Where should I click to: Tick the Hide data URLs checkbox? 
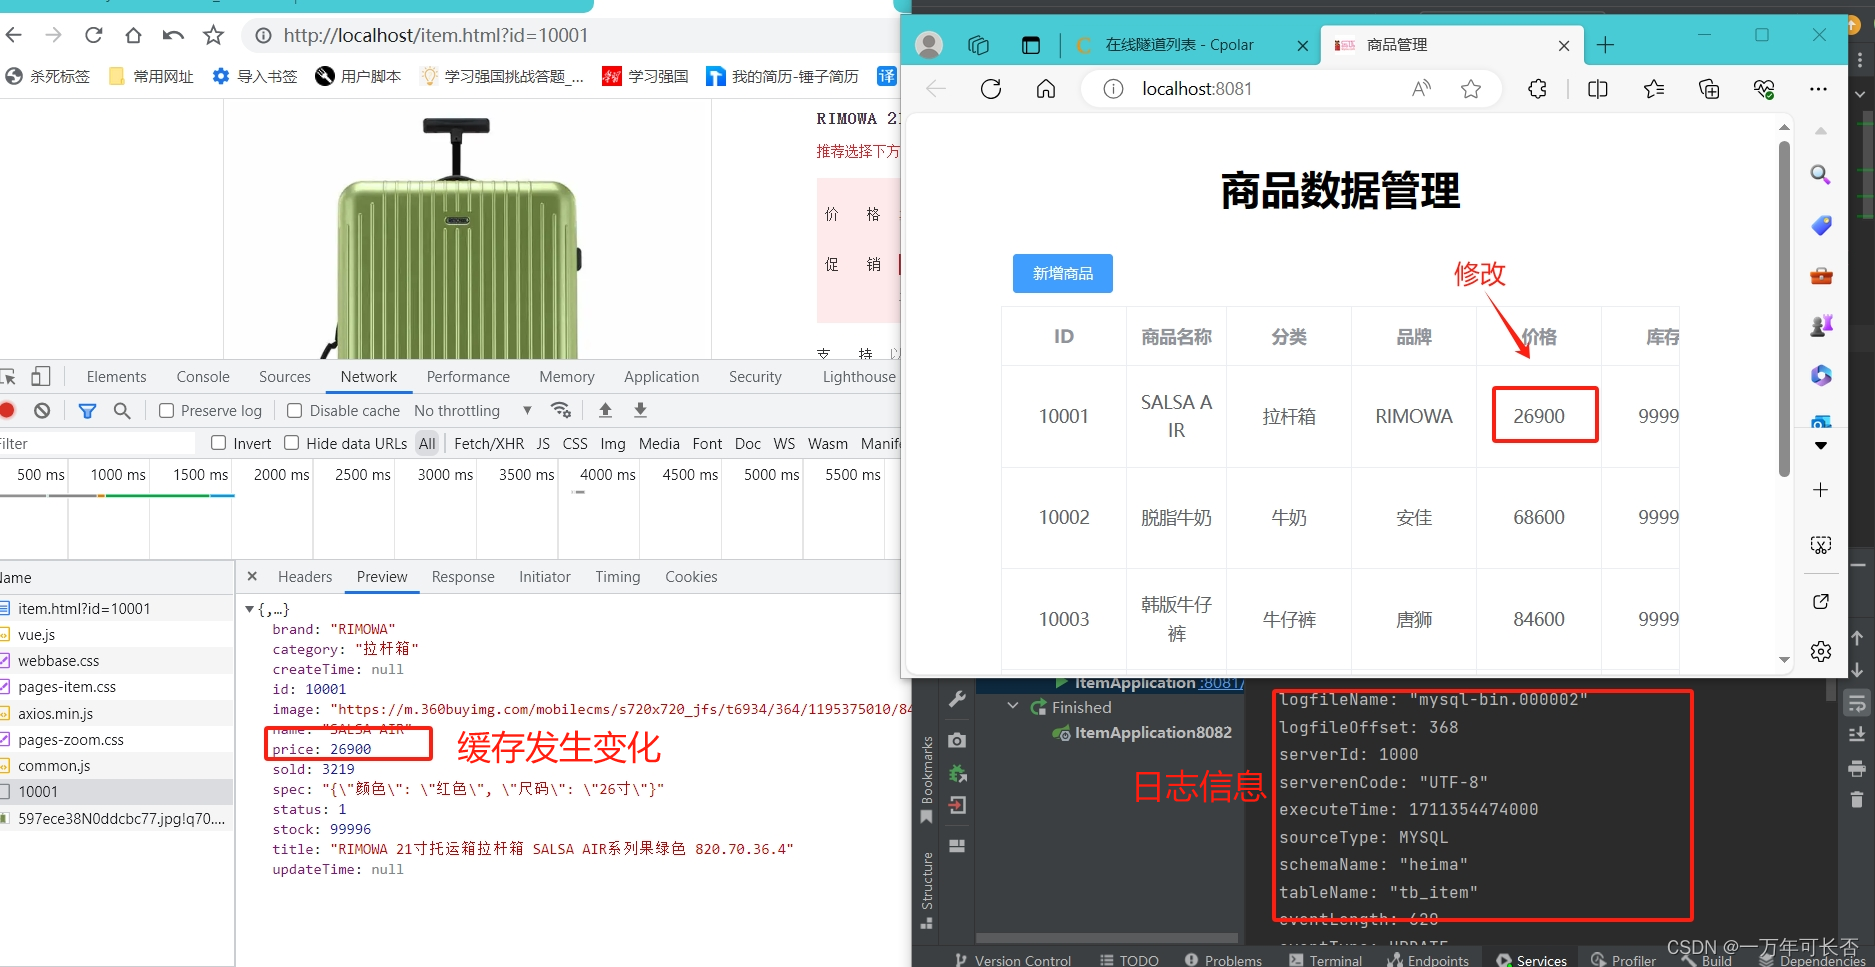point(292,442)
